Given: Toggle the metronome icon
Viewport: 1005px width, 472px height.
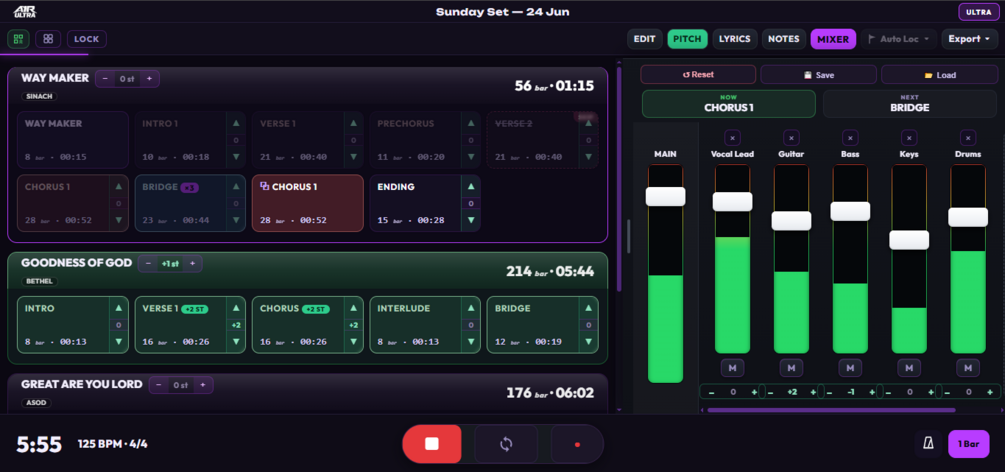Looking at the screenshot, I should coord(928,444).
